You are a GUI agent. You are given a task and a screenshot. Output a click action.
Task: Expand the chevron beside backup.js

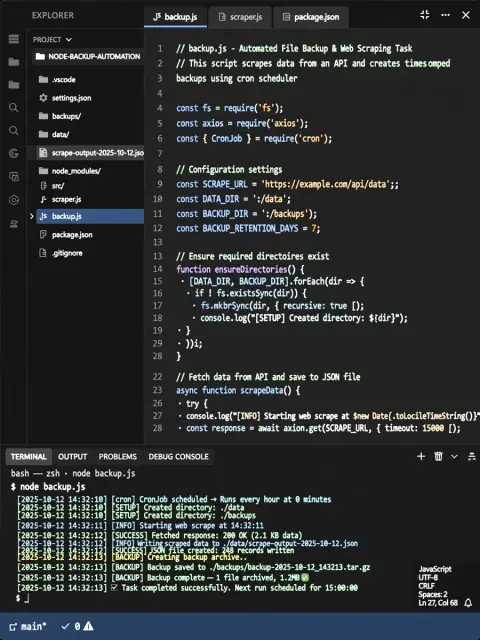[x=31, y=216]
